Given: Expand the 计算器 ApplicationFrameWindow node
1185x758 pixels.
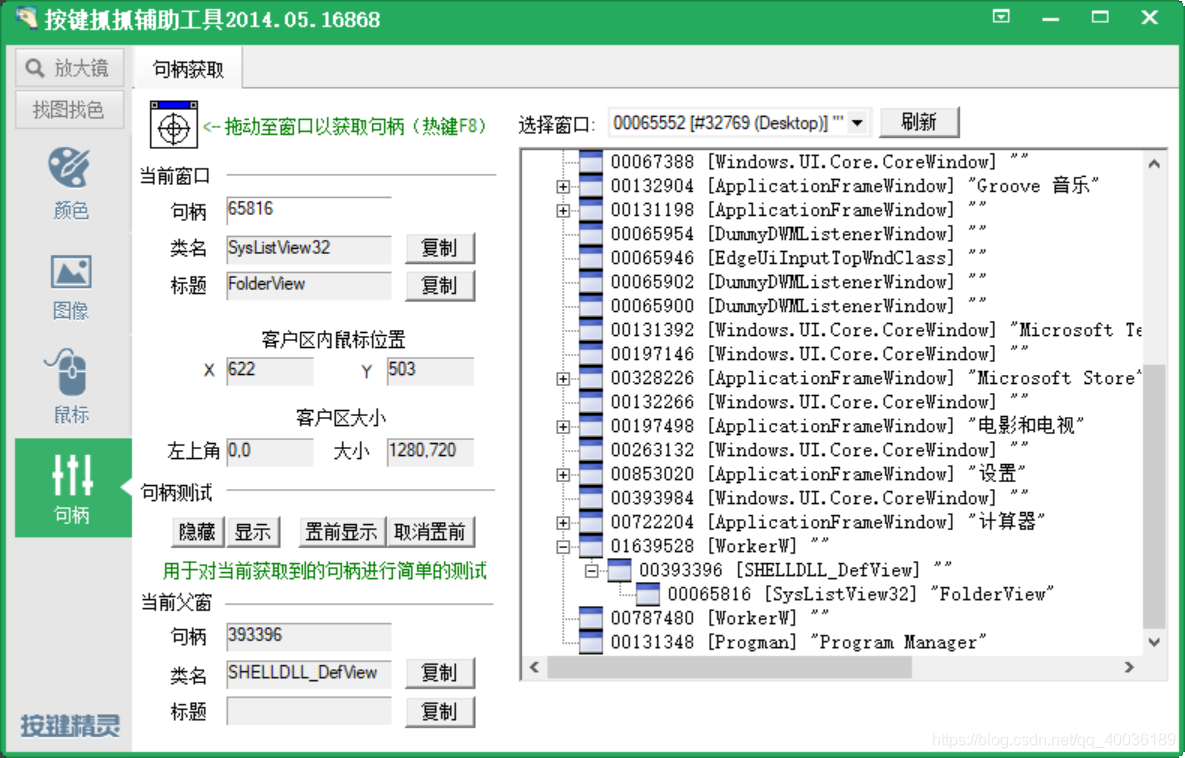Looking at the screenshot, I should 565,521.
